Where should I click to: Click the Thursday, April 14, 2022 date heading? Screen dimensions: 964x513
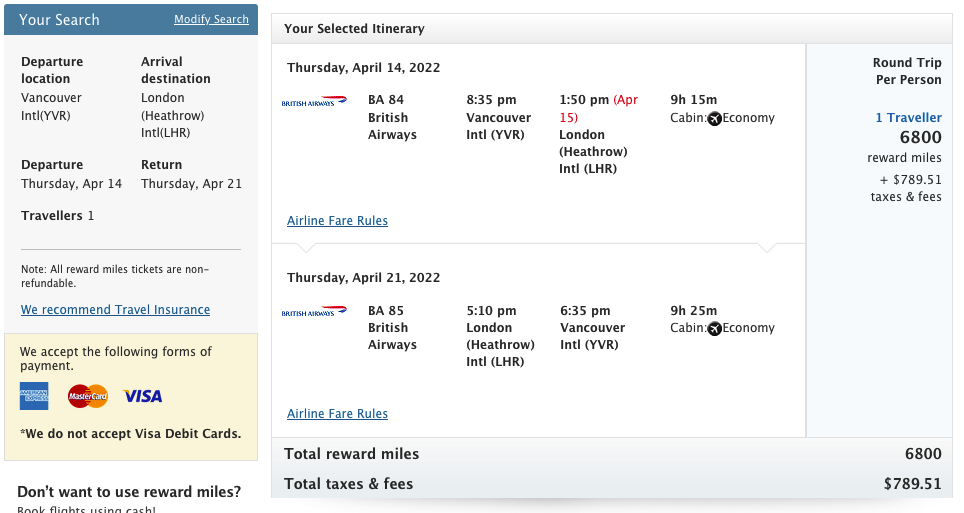click(363, 68)
